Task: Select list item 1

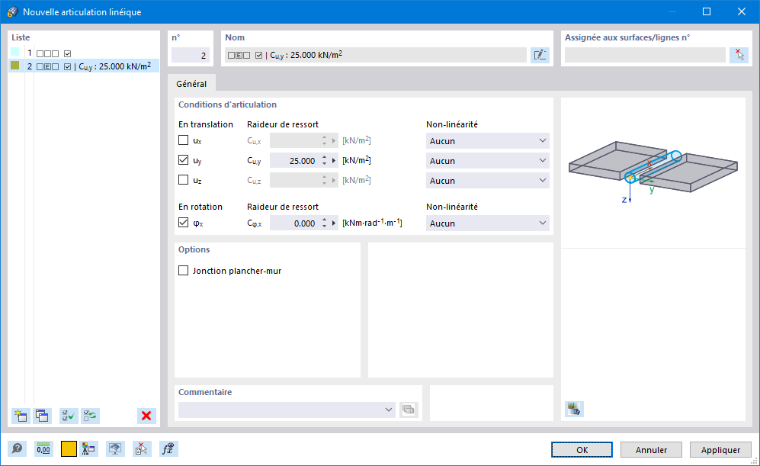Action: (84, 53)
